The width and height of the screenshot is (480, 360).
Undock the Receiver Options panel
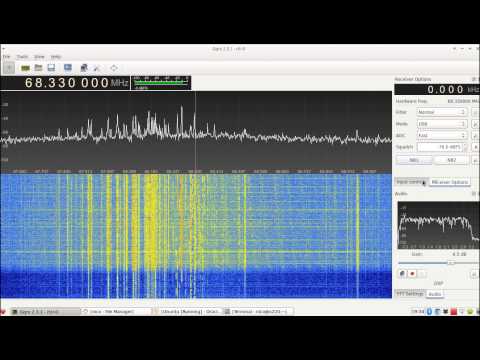pos(474,79)
